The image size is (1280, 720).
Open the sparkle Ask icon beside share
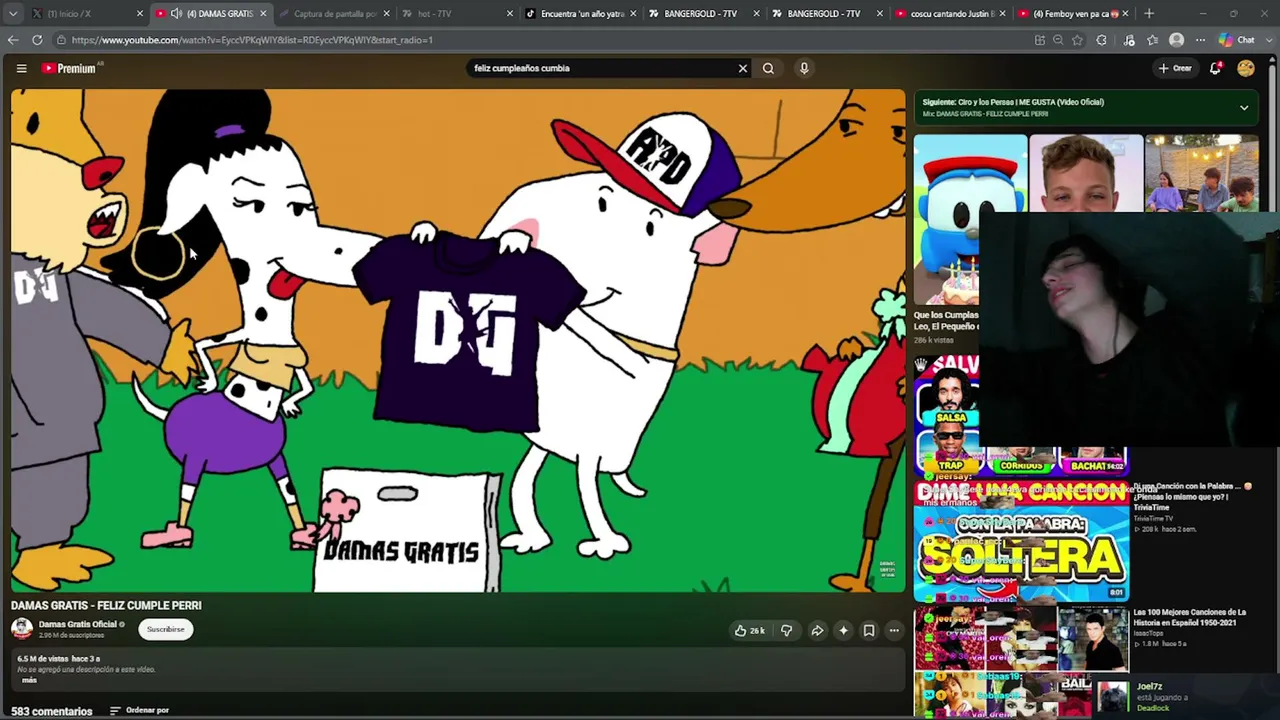843,631
